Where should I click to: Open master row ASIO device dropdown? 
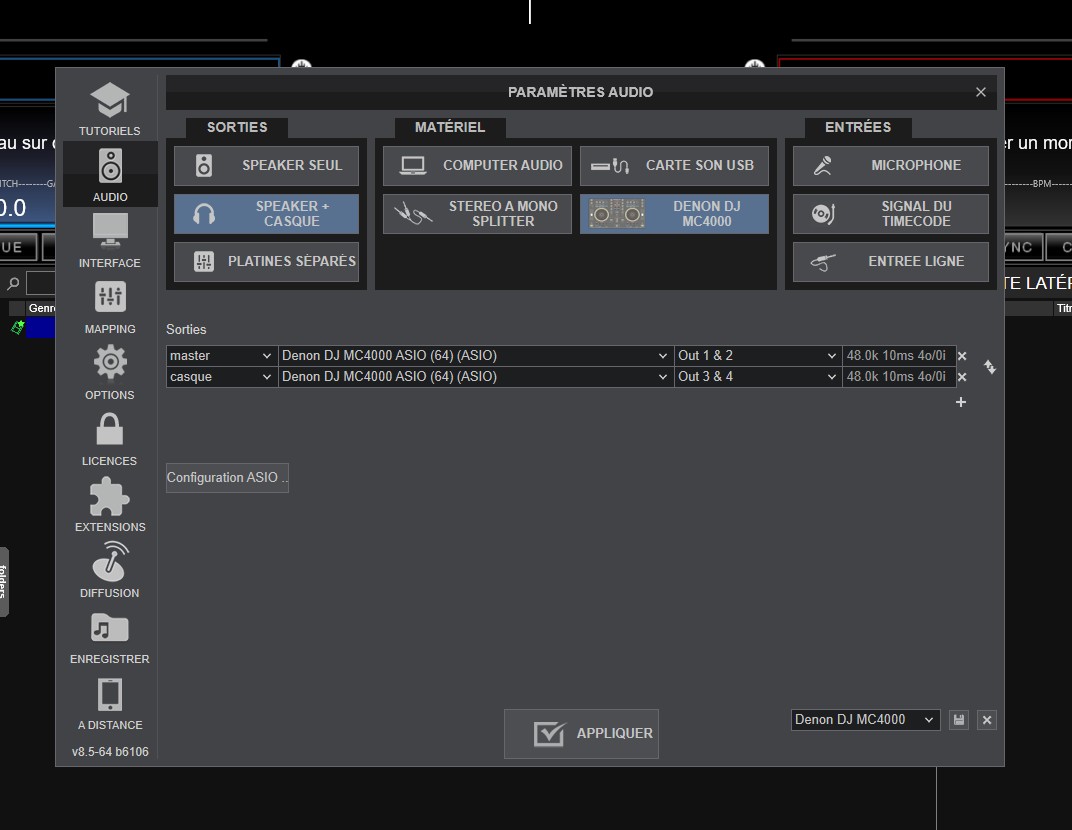click(x=475, y=356)
